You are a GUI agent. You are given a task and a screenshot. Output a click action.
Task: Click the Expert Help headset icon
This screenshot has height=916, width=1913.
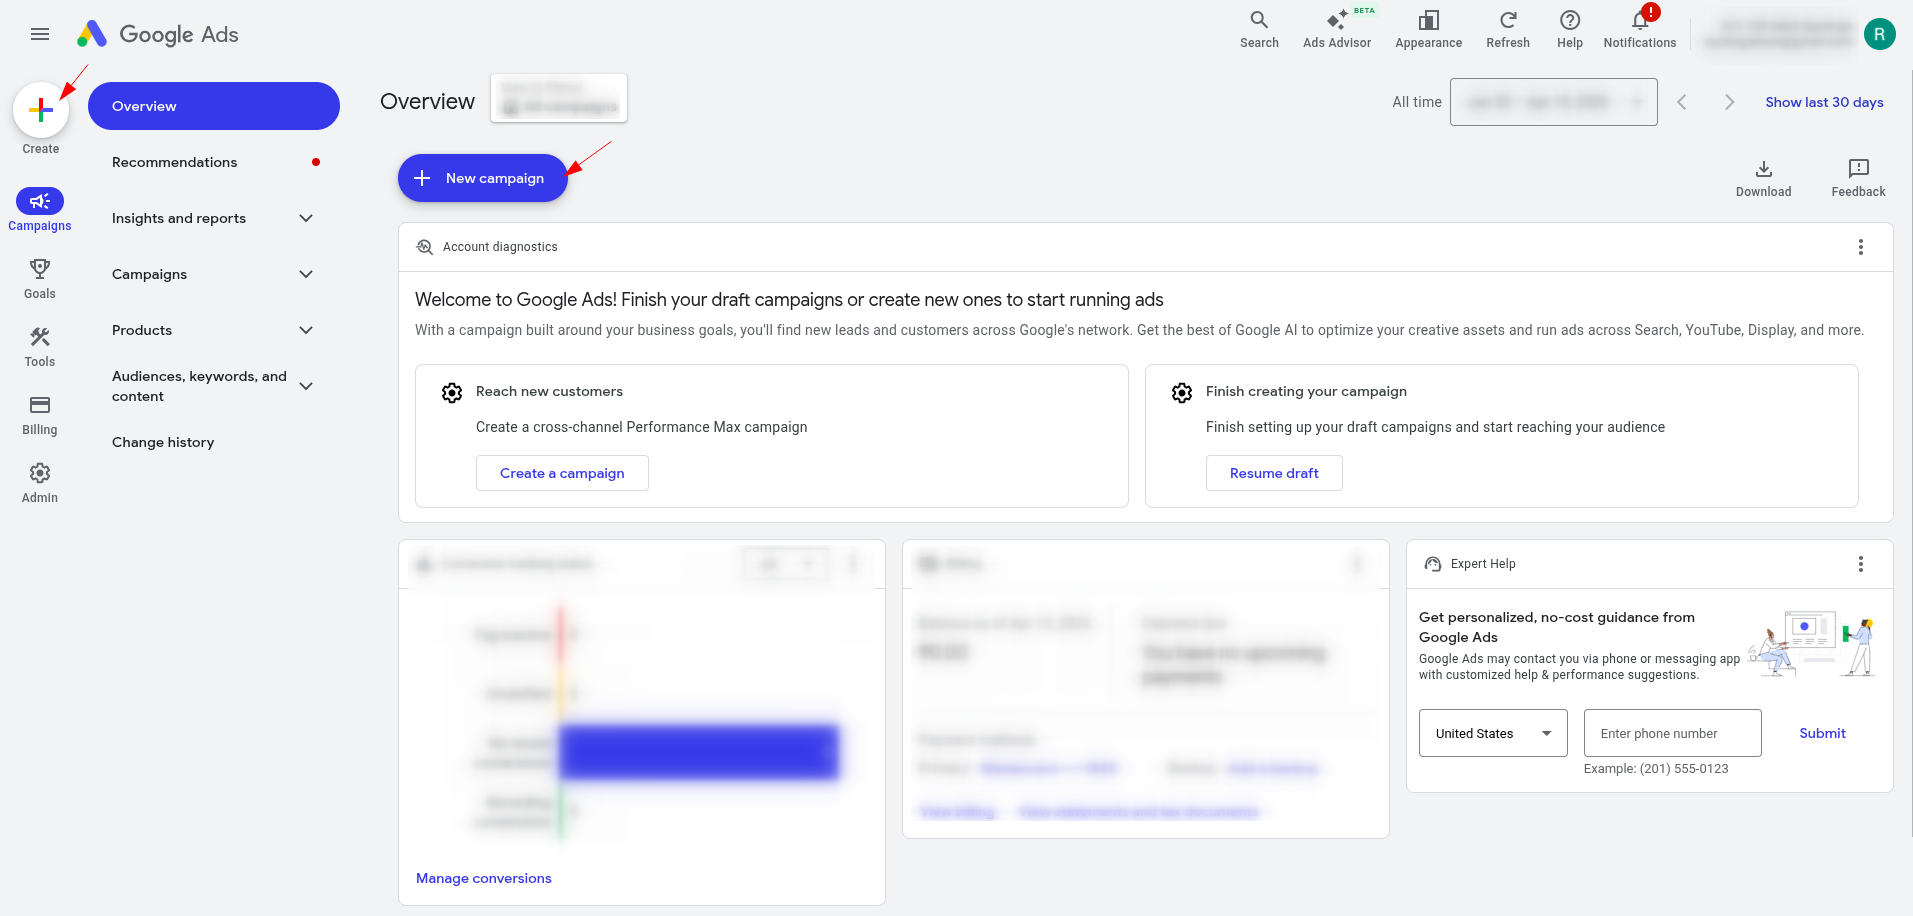point(1433,564)
